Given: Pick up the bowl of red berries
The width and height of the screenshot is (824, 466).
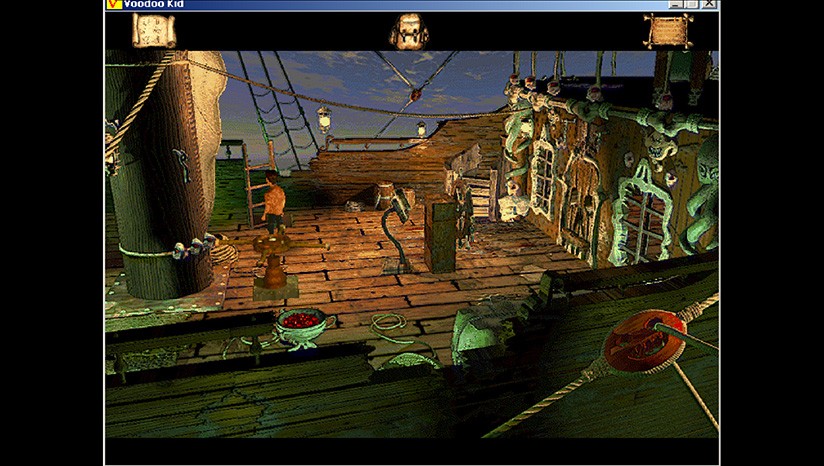Looking at the screenshot, I should tap(304, 326).
